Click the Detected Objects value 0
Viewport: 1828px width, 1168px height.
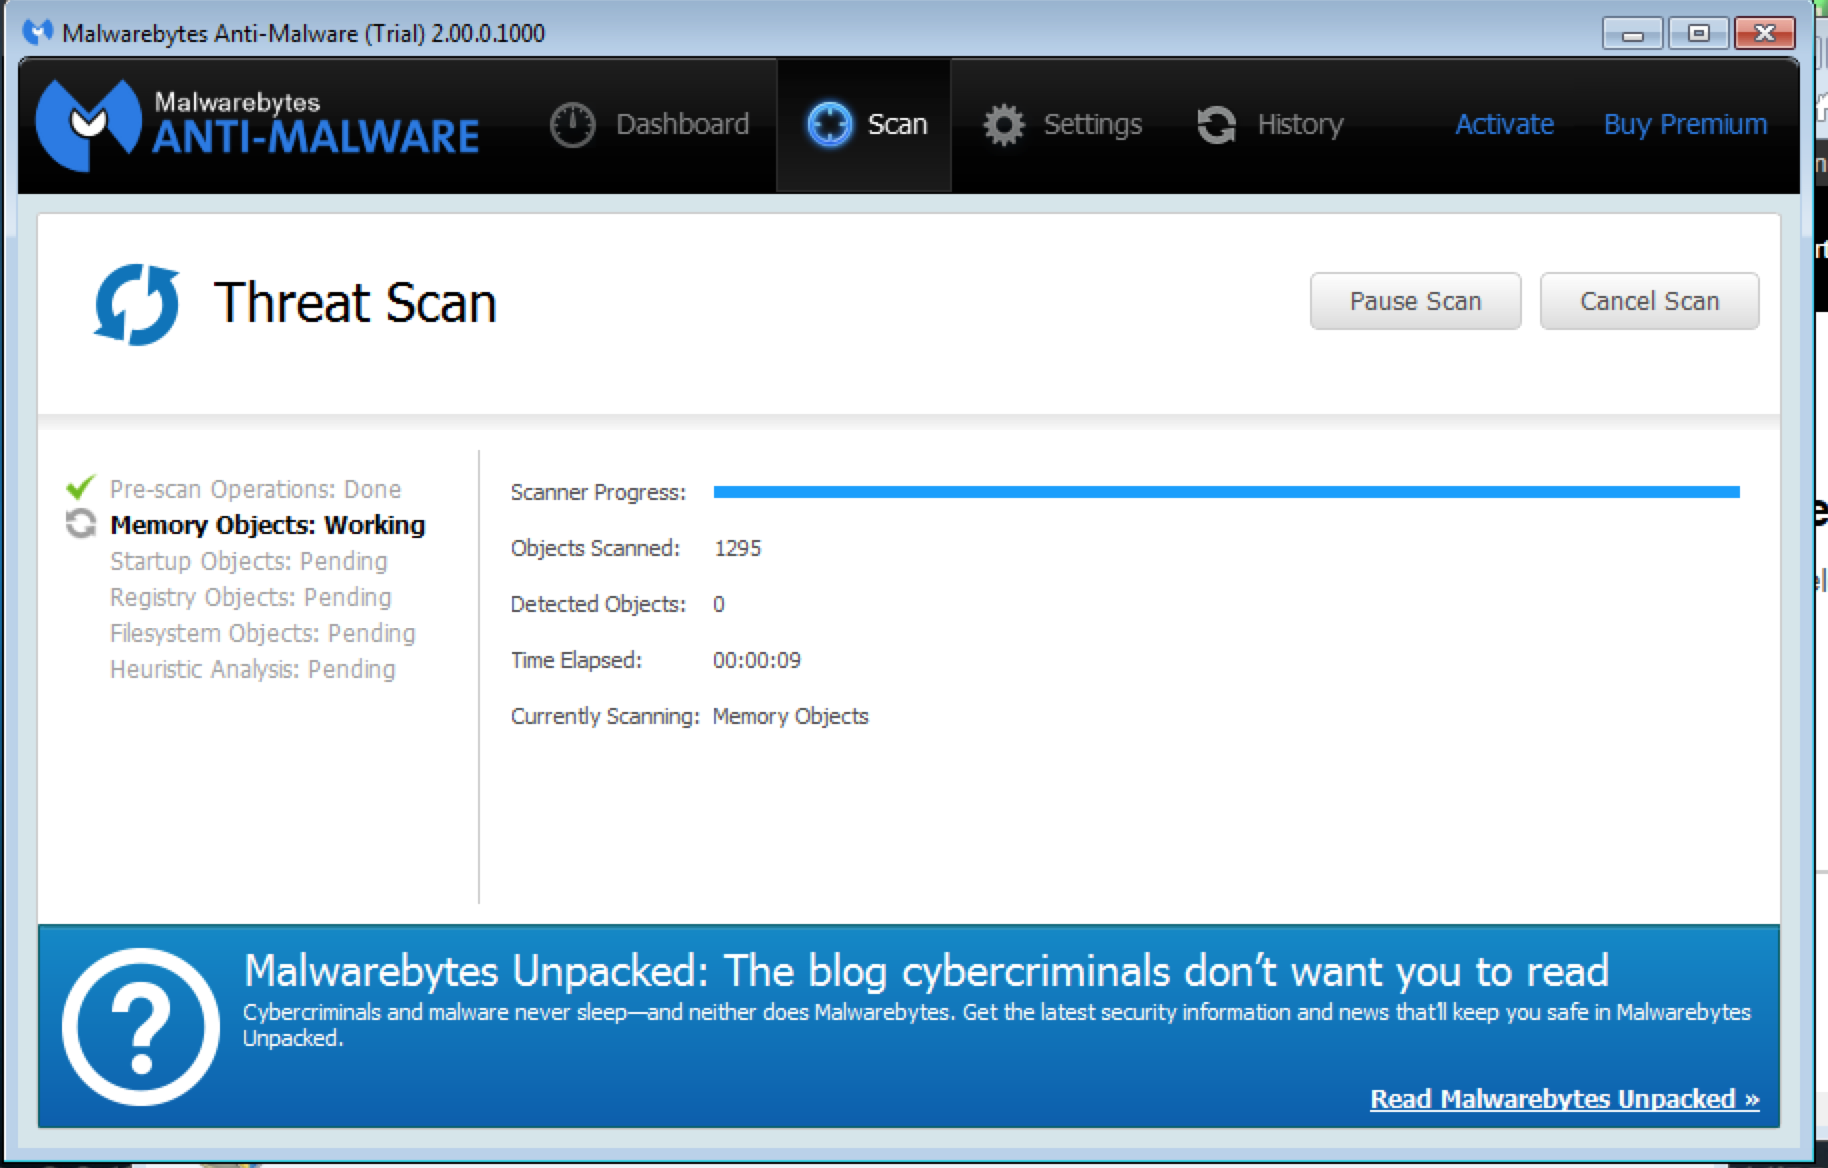[719, 604]
